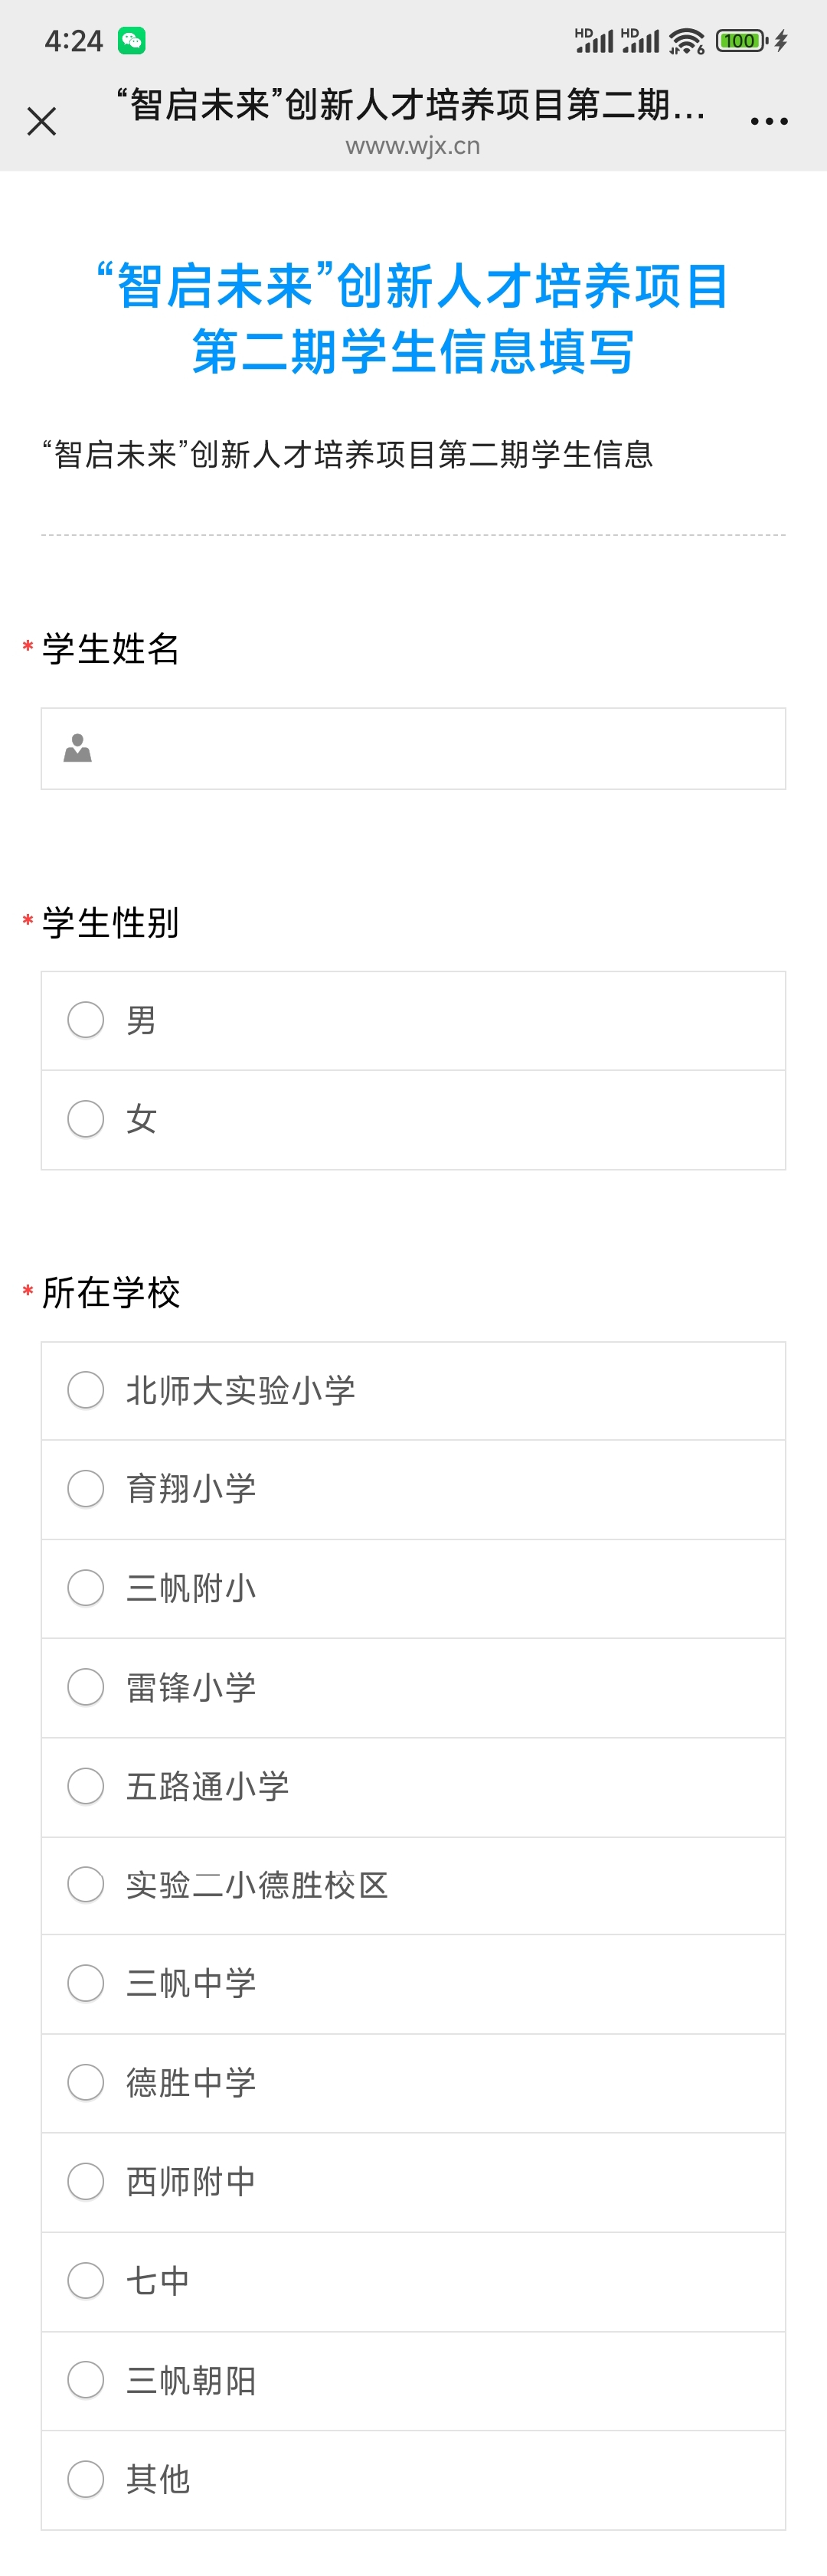Tap the battery indicator icon
The width and height of the screenshot is (827, 2576).
coord(741,41)
